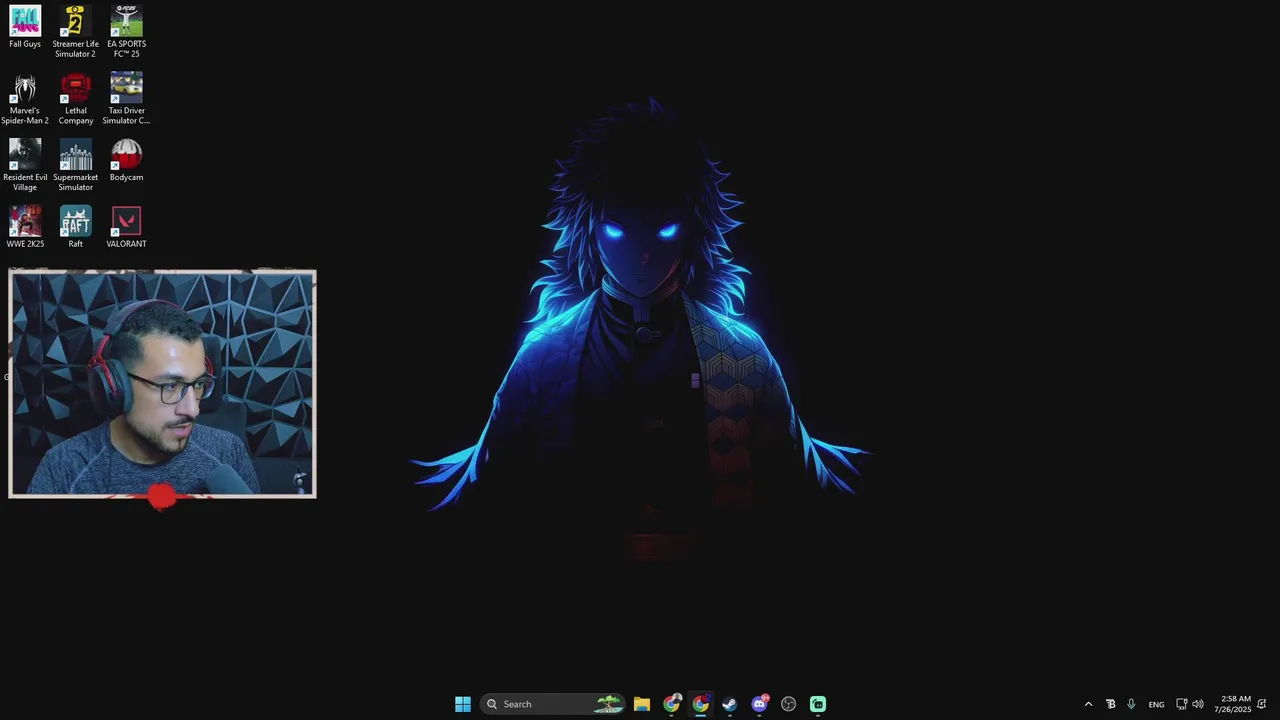Open the volume speaker tray icon
Image resolution: width=1280 pixels, height=720 pixels.
[1198, 704]
